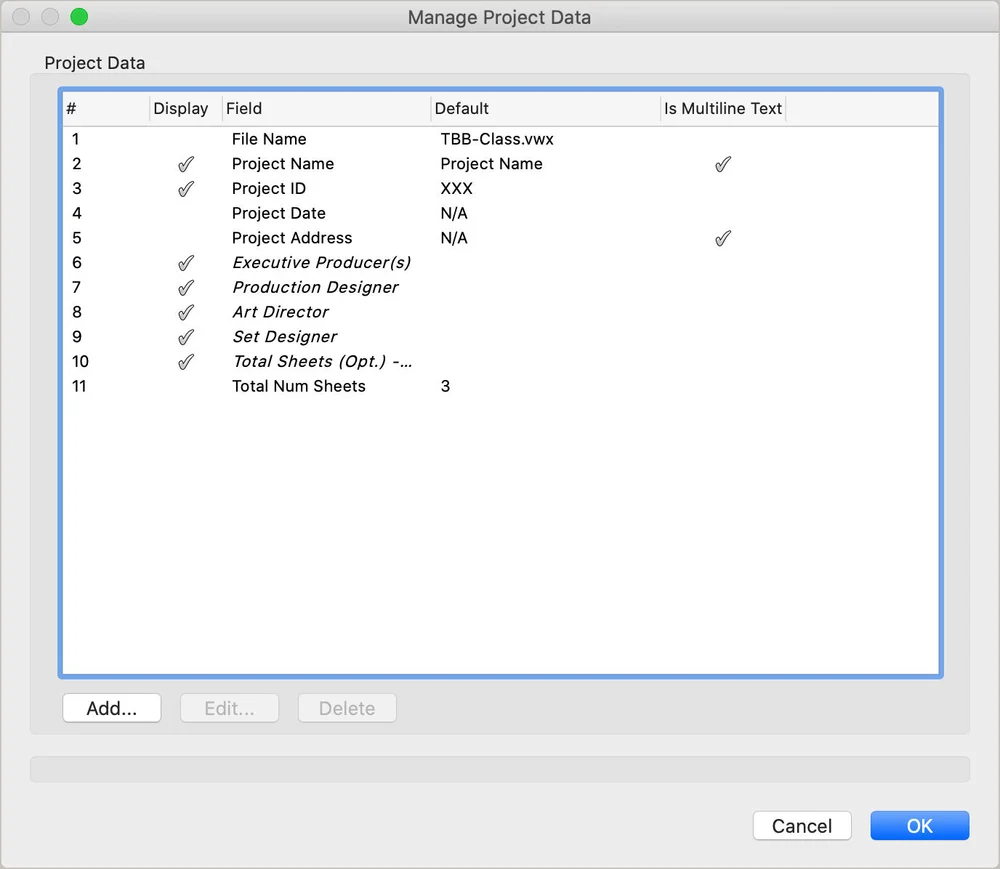The height and width of the screenshot is (869, 1000).
Task: Select the Production Designer field row
Action: 315,287
